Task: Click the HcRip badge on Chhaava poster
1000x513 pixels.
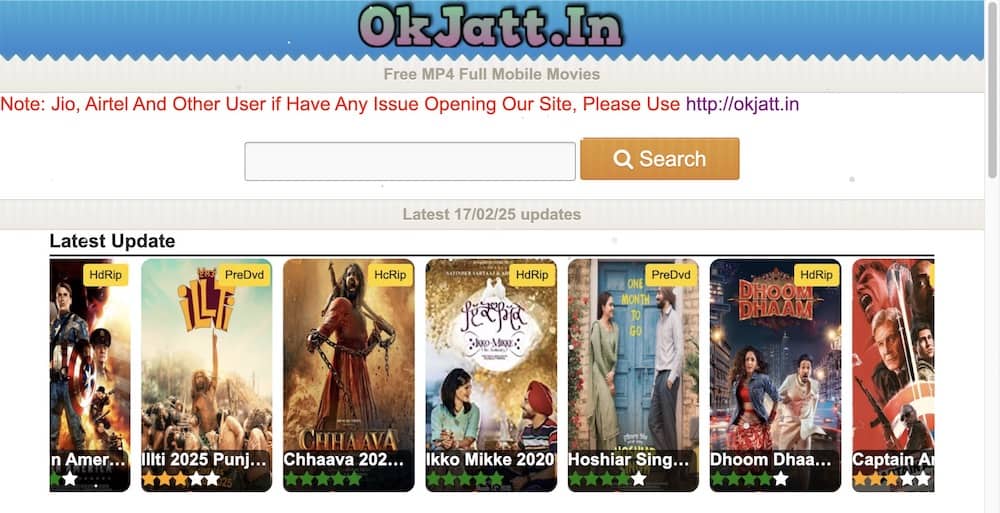Action: (x=390, y=275)
